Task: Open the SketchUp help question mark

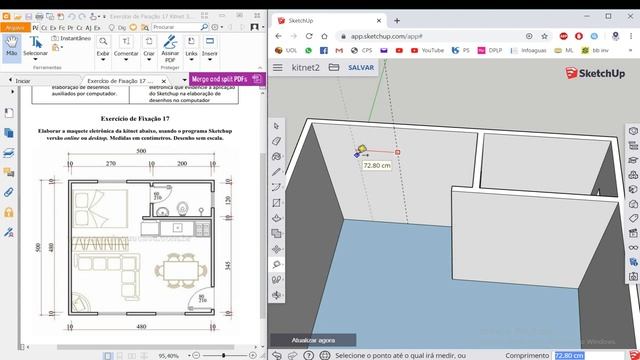Action: [x=309, y=356]
